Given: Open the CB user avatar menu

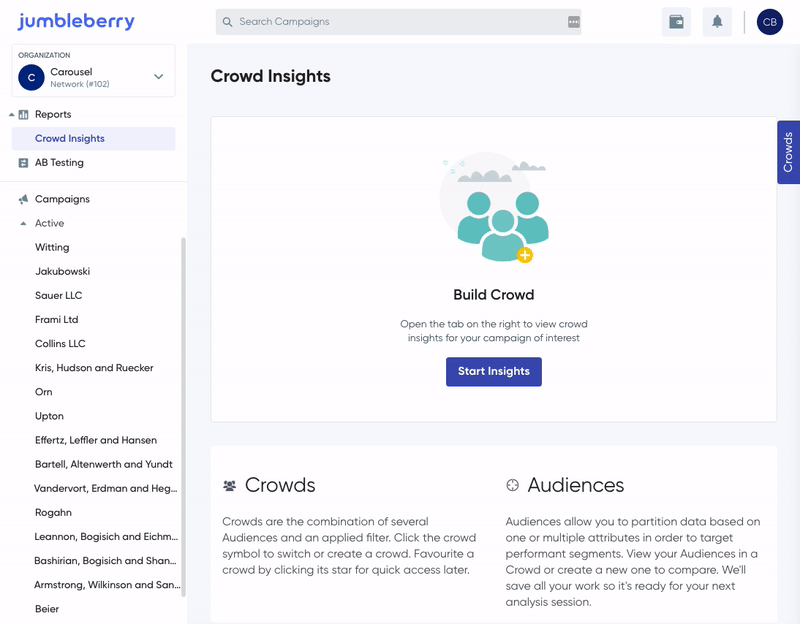Looking at the screenshot, I should pos(769,22).
